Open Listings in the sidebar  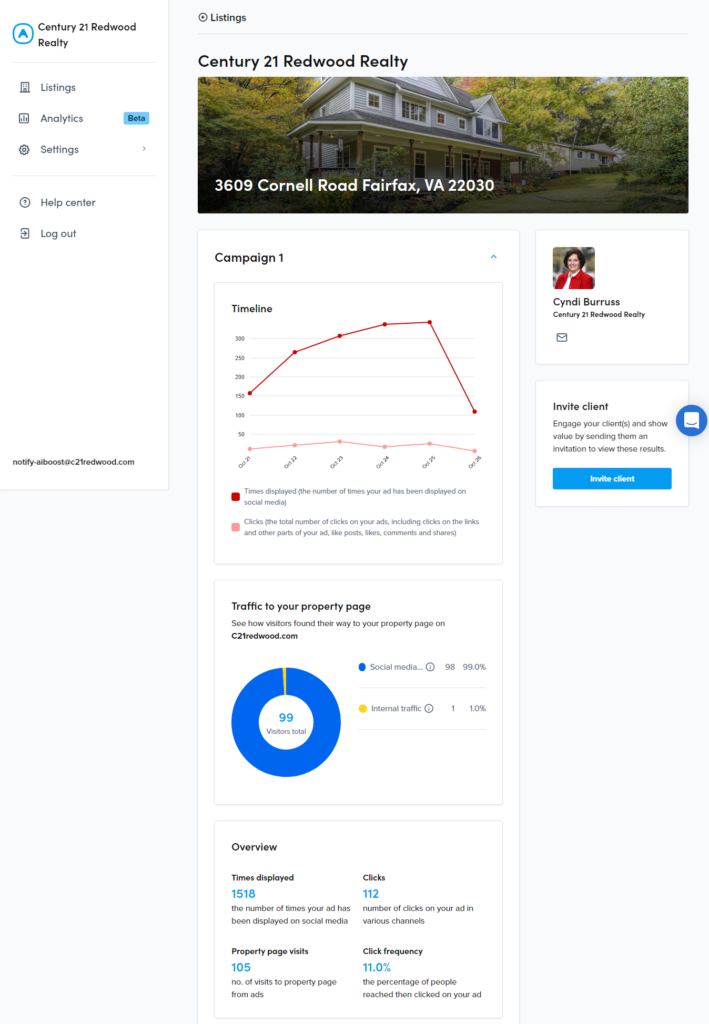coord(57,88)
